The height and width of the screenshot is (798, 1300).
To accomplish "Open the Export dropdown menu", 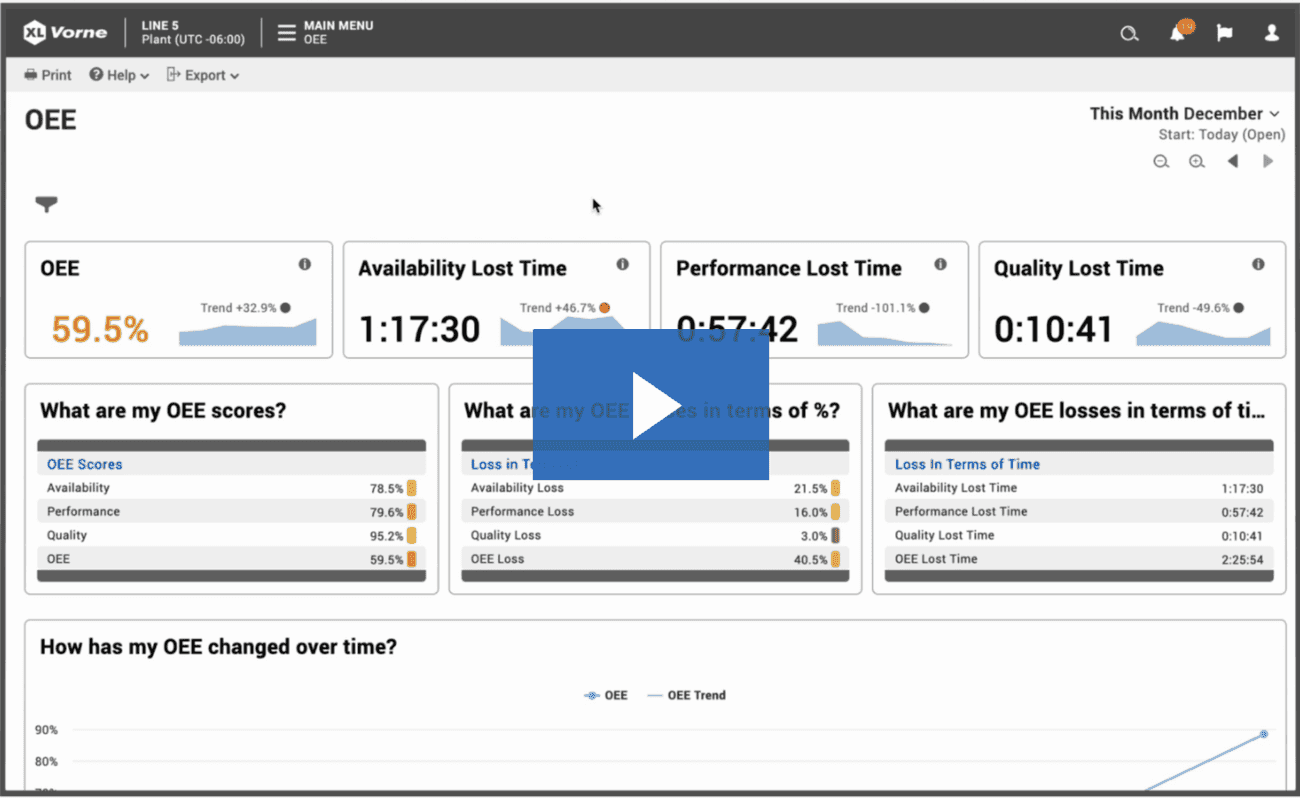I will pyautogui.click(x=203, y=75).
